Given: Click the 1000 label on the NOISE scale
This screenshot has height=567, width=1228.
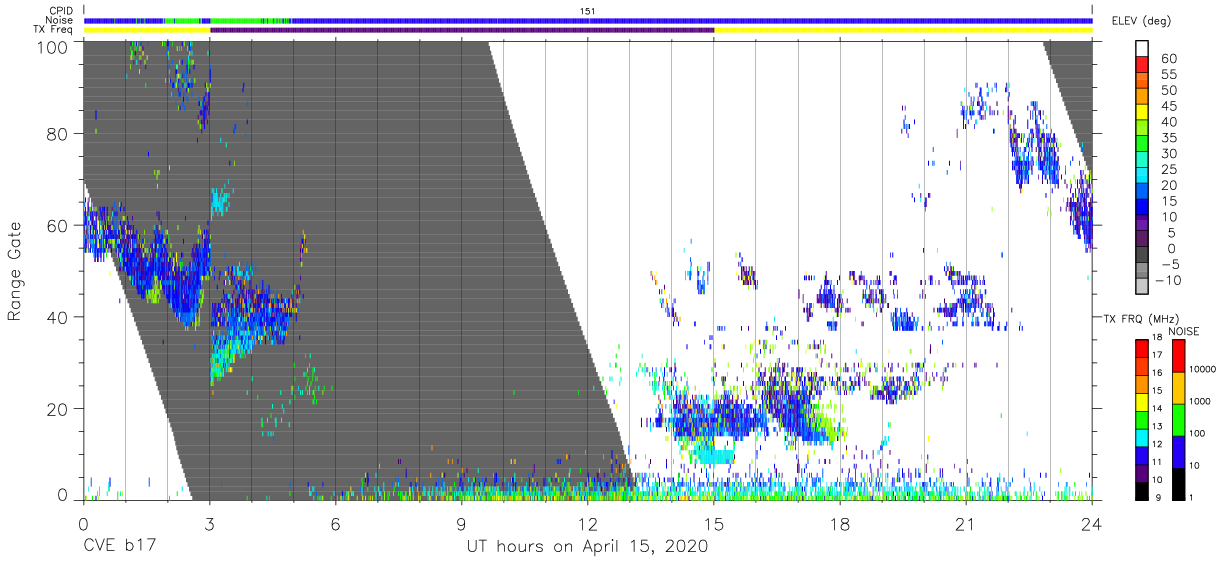Looking at the screenshot, I should click(x=1200, y=402).
